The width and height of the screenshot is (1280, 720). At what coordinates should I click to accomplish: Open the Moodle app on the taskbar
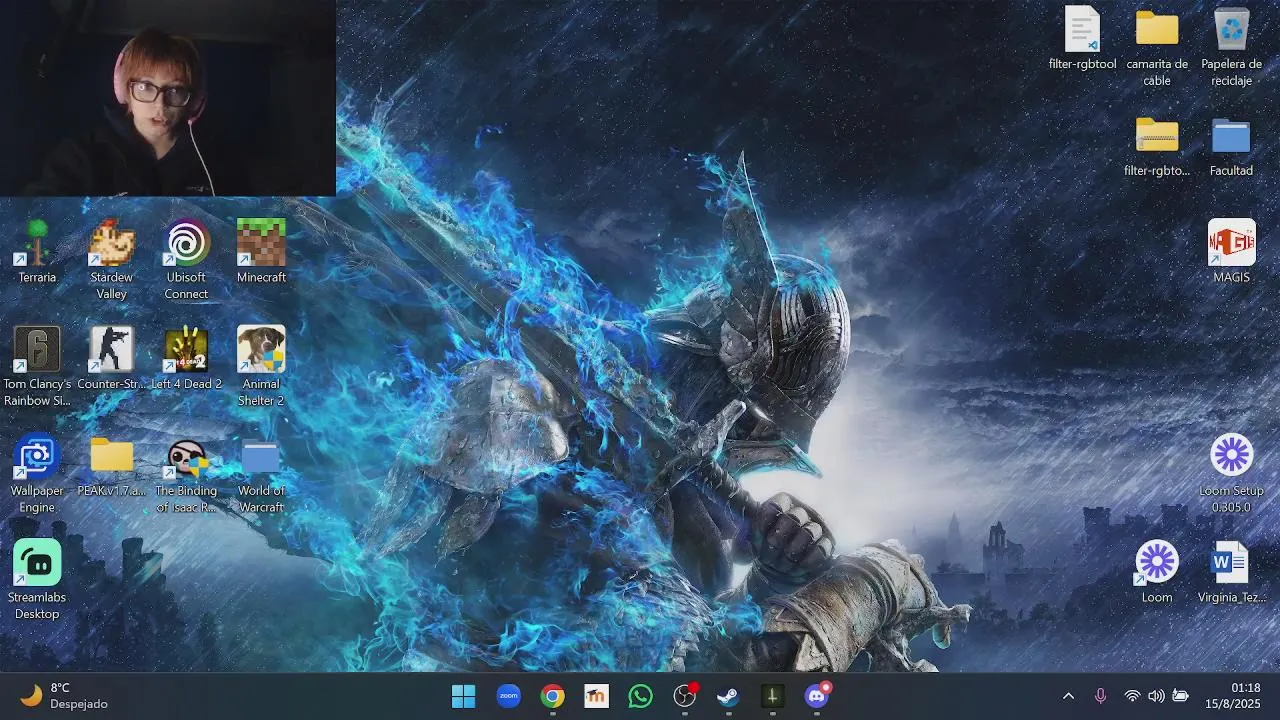coord(596,696)
